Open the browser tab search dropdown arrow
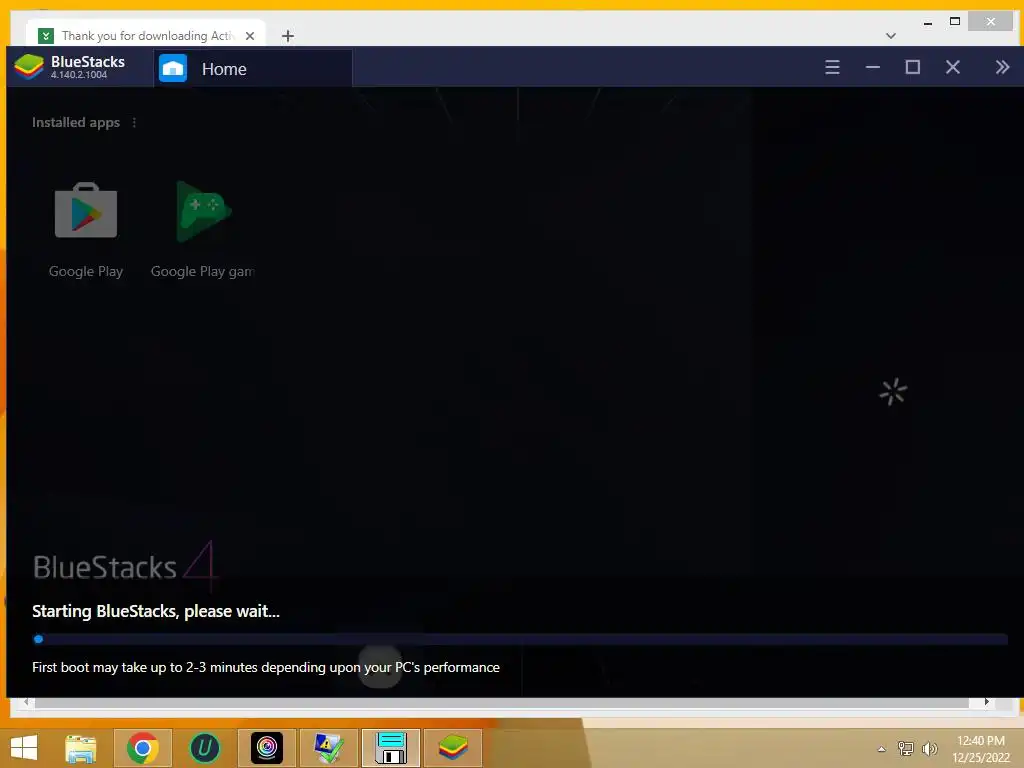Screen dimensions: 1024x768 point(891,36)
